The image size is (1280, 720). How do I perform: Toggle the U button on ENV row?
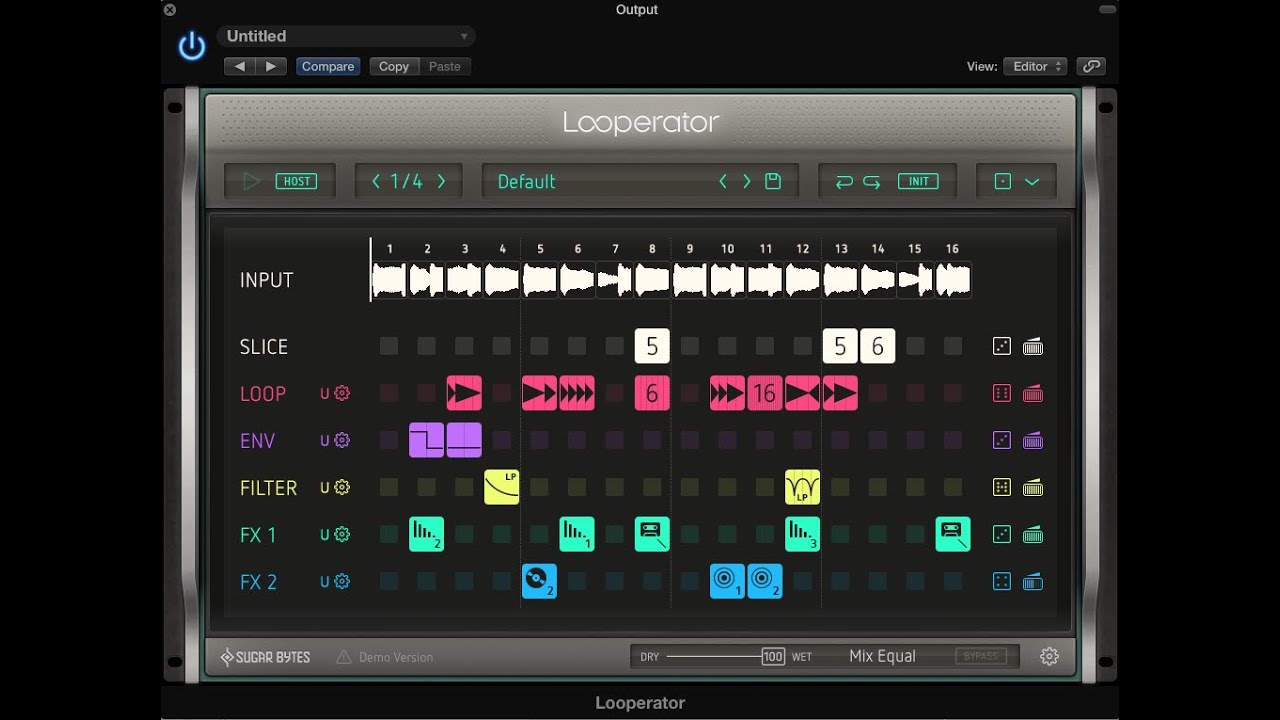point(324,440)
